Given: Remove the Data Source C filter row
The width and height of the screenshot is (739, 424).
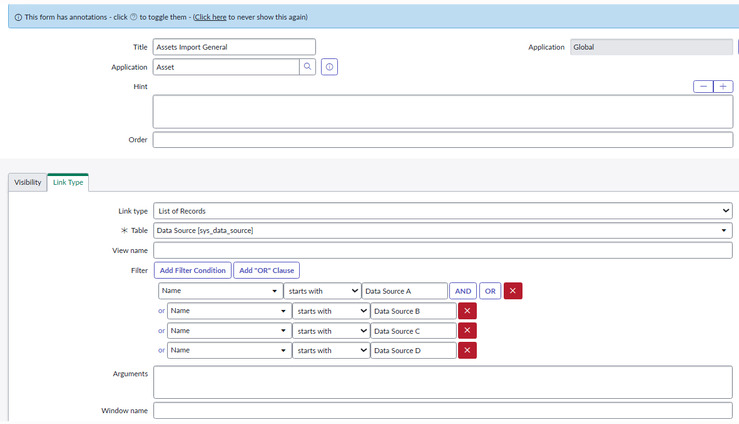Looking at the screenshot, I should [467, 331].
